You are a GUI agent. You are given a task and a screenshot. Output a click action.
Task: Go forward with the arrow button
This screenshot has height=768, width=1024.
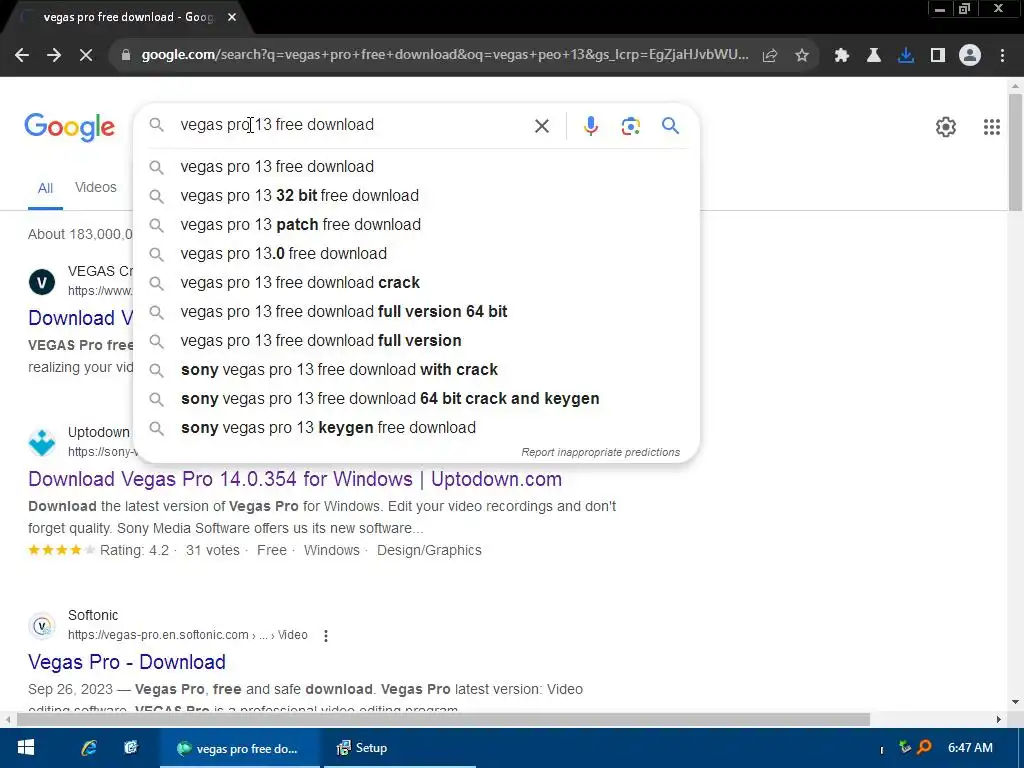54,56
